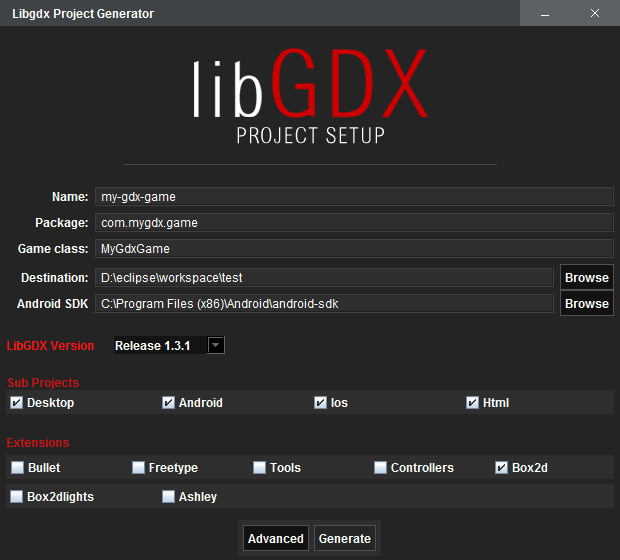620x560 pixels.
Task: Toggle the Desktop sub project checkbox
Action: pyautogui.click(x=17, y=403)
